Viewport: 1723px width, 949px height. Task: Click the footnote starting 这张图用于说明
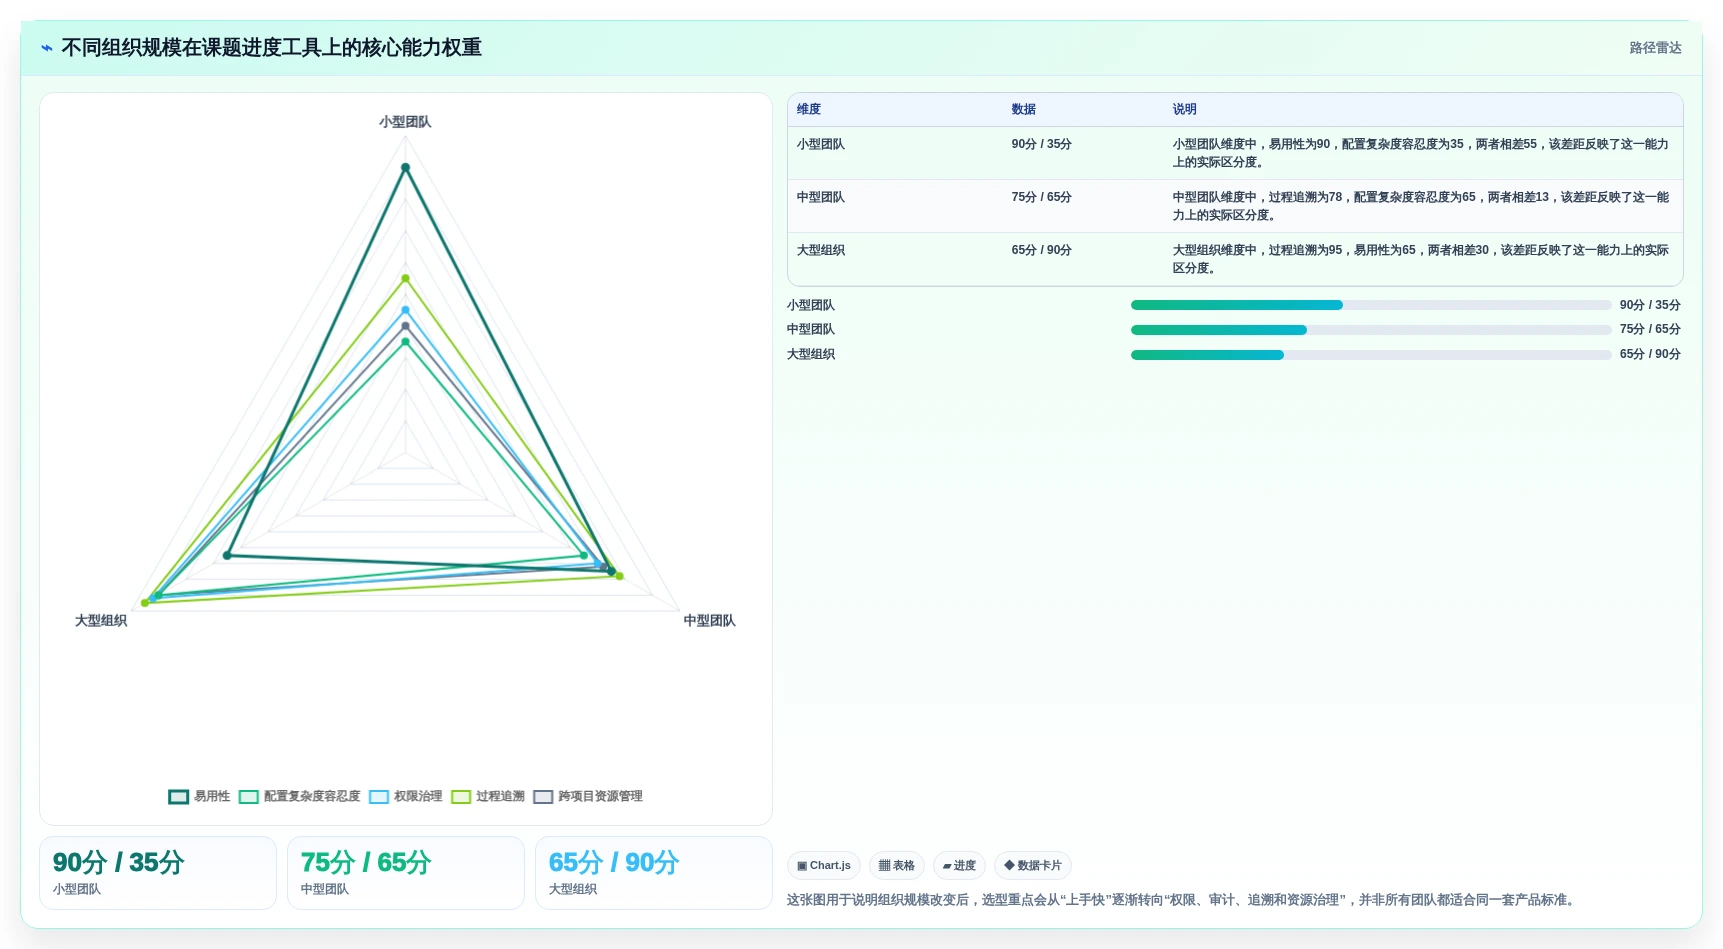[1183, 900]
